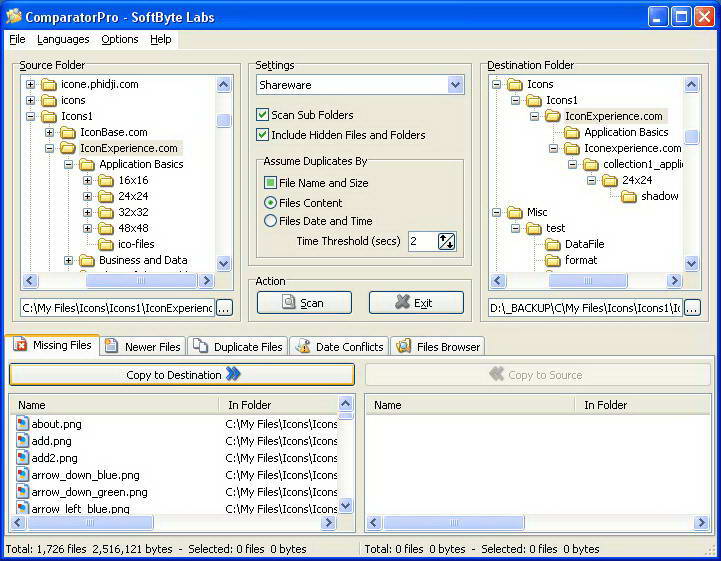Click the Misc folder icon
The width and height of the screenshot is (721, 561).
coord(515,212)
